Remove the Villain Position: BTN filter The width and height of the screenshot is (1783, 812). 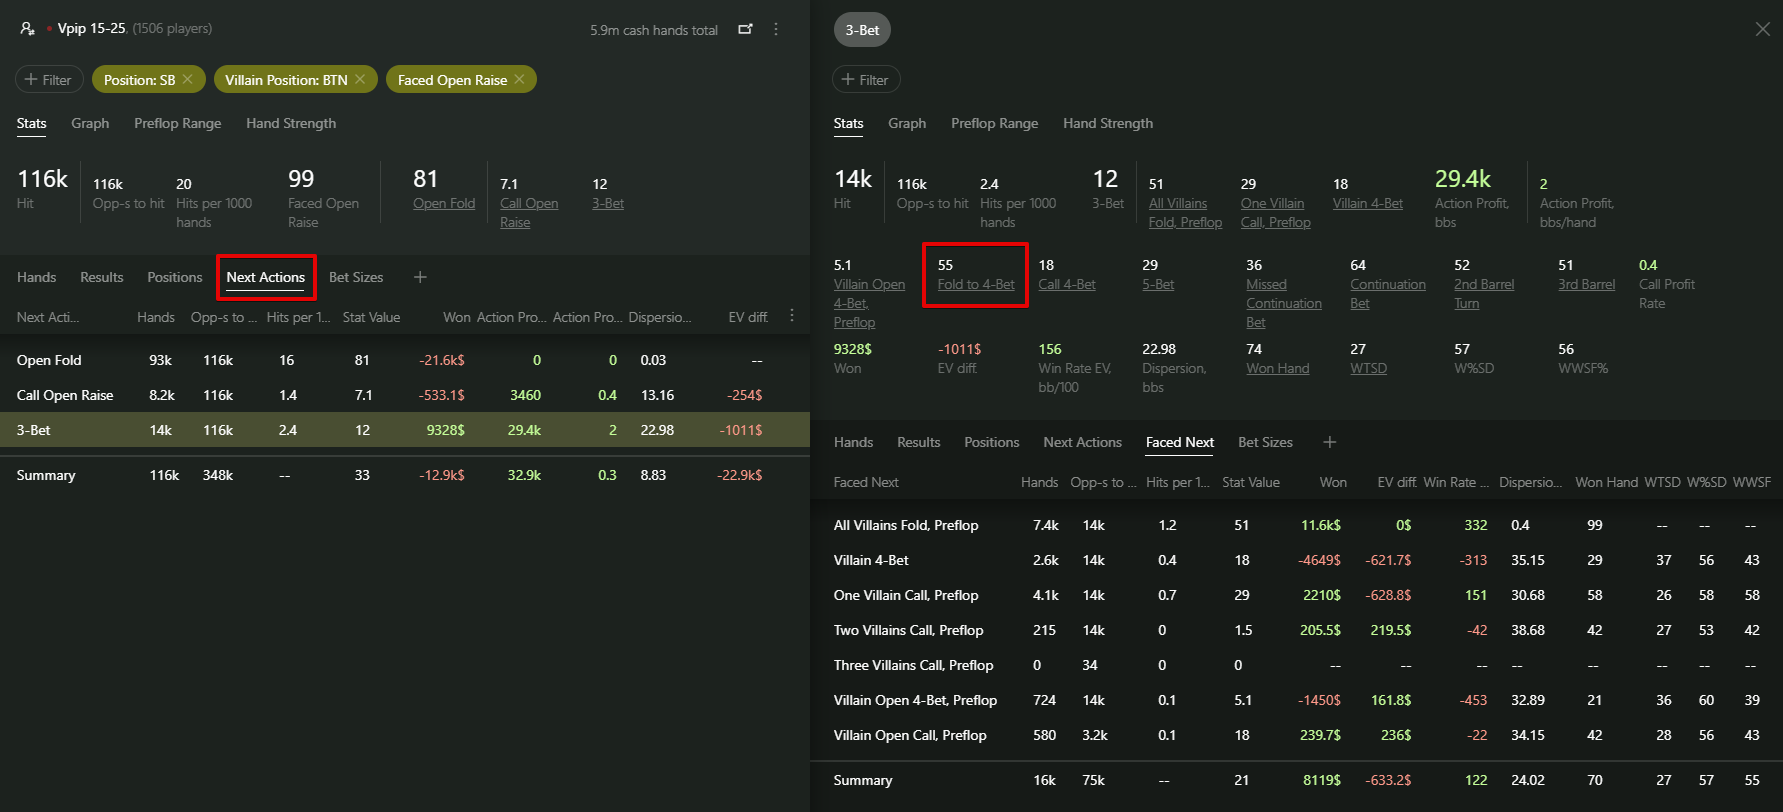[x=360, y=80]
